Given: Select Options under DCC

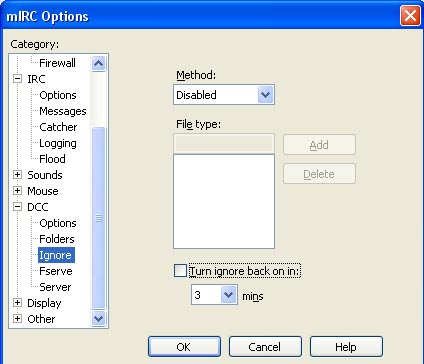Looking at the screenshot, I should pos(58,223).
